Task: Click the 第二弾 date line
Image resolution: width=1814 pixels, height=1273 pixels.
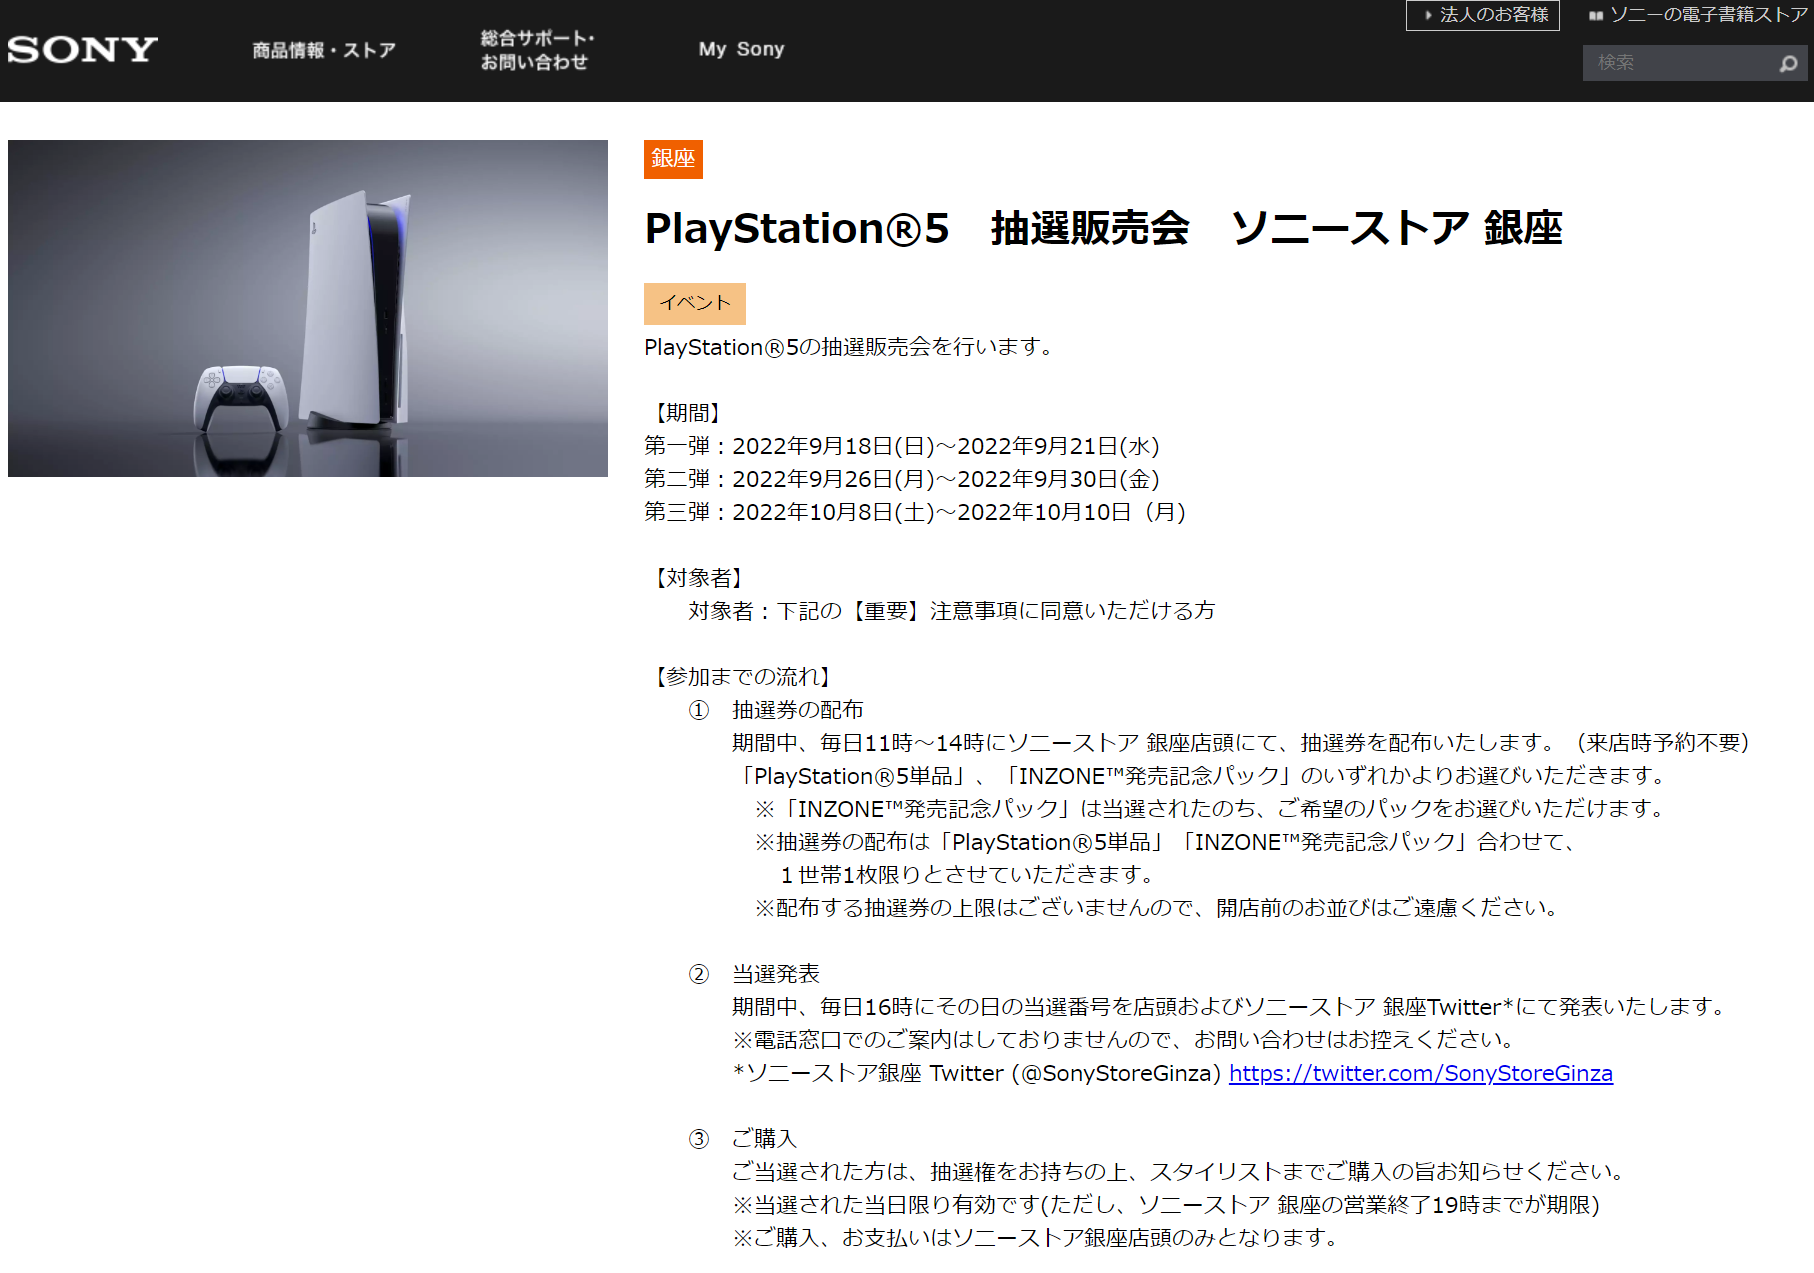Action: pyautogui.click(x=902, y=479)
